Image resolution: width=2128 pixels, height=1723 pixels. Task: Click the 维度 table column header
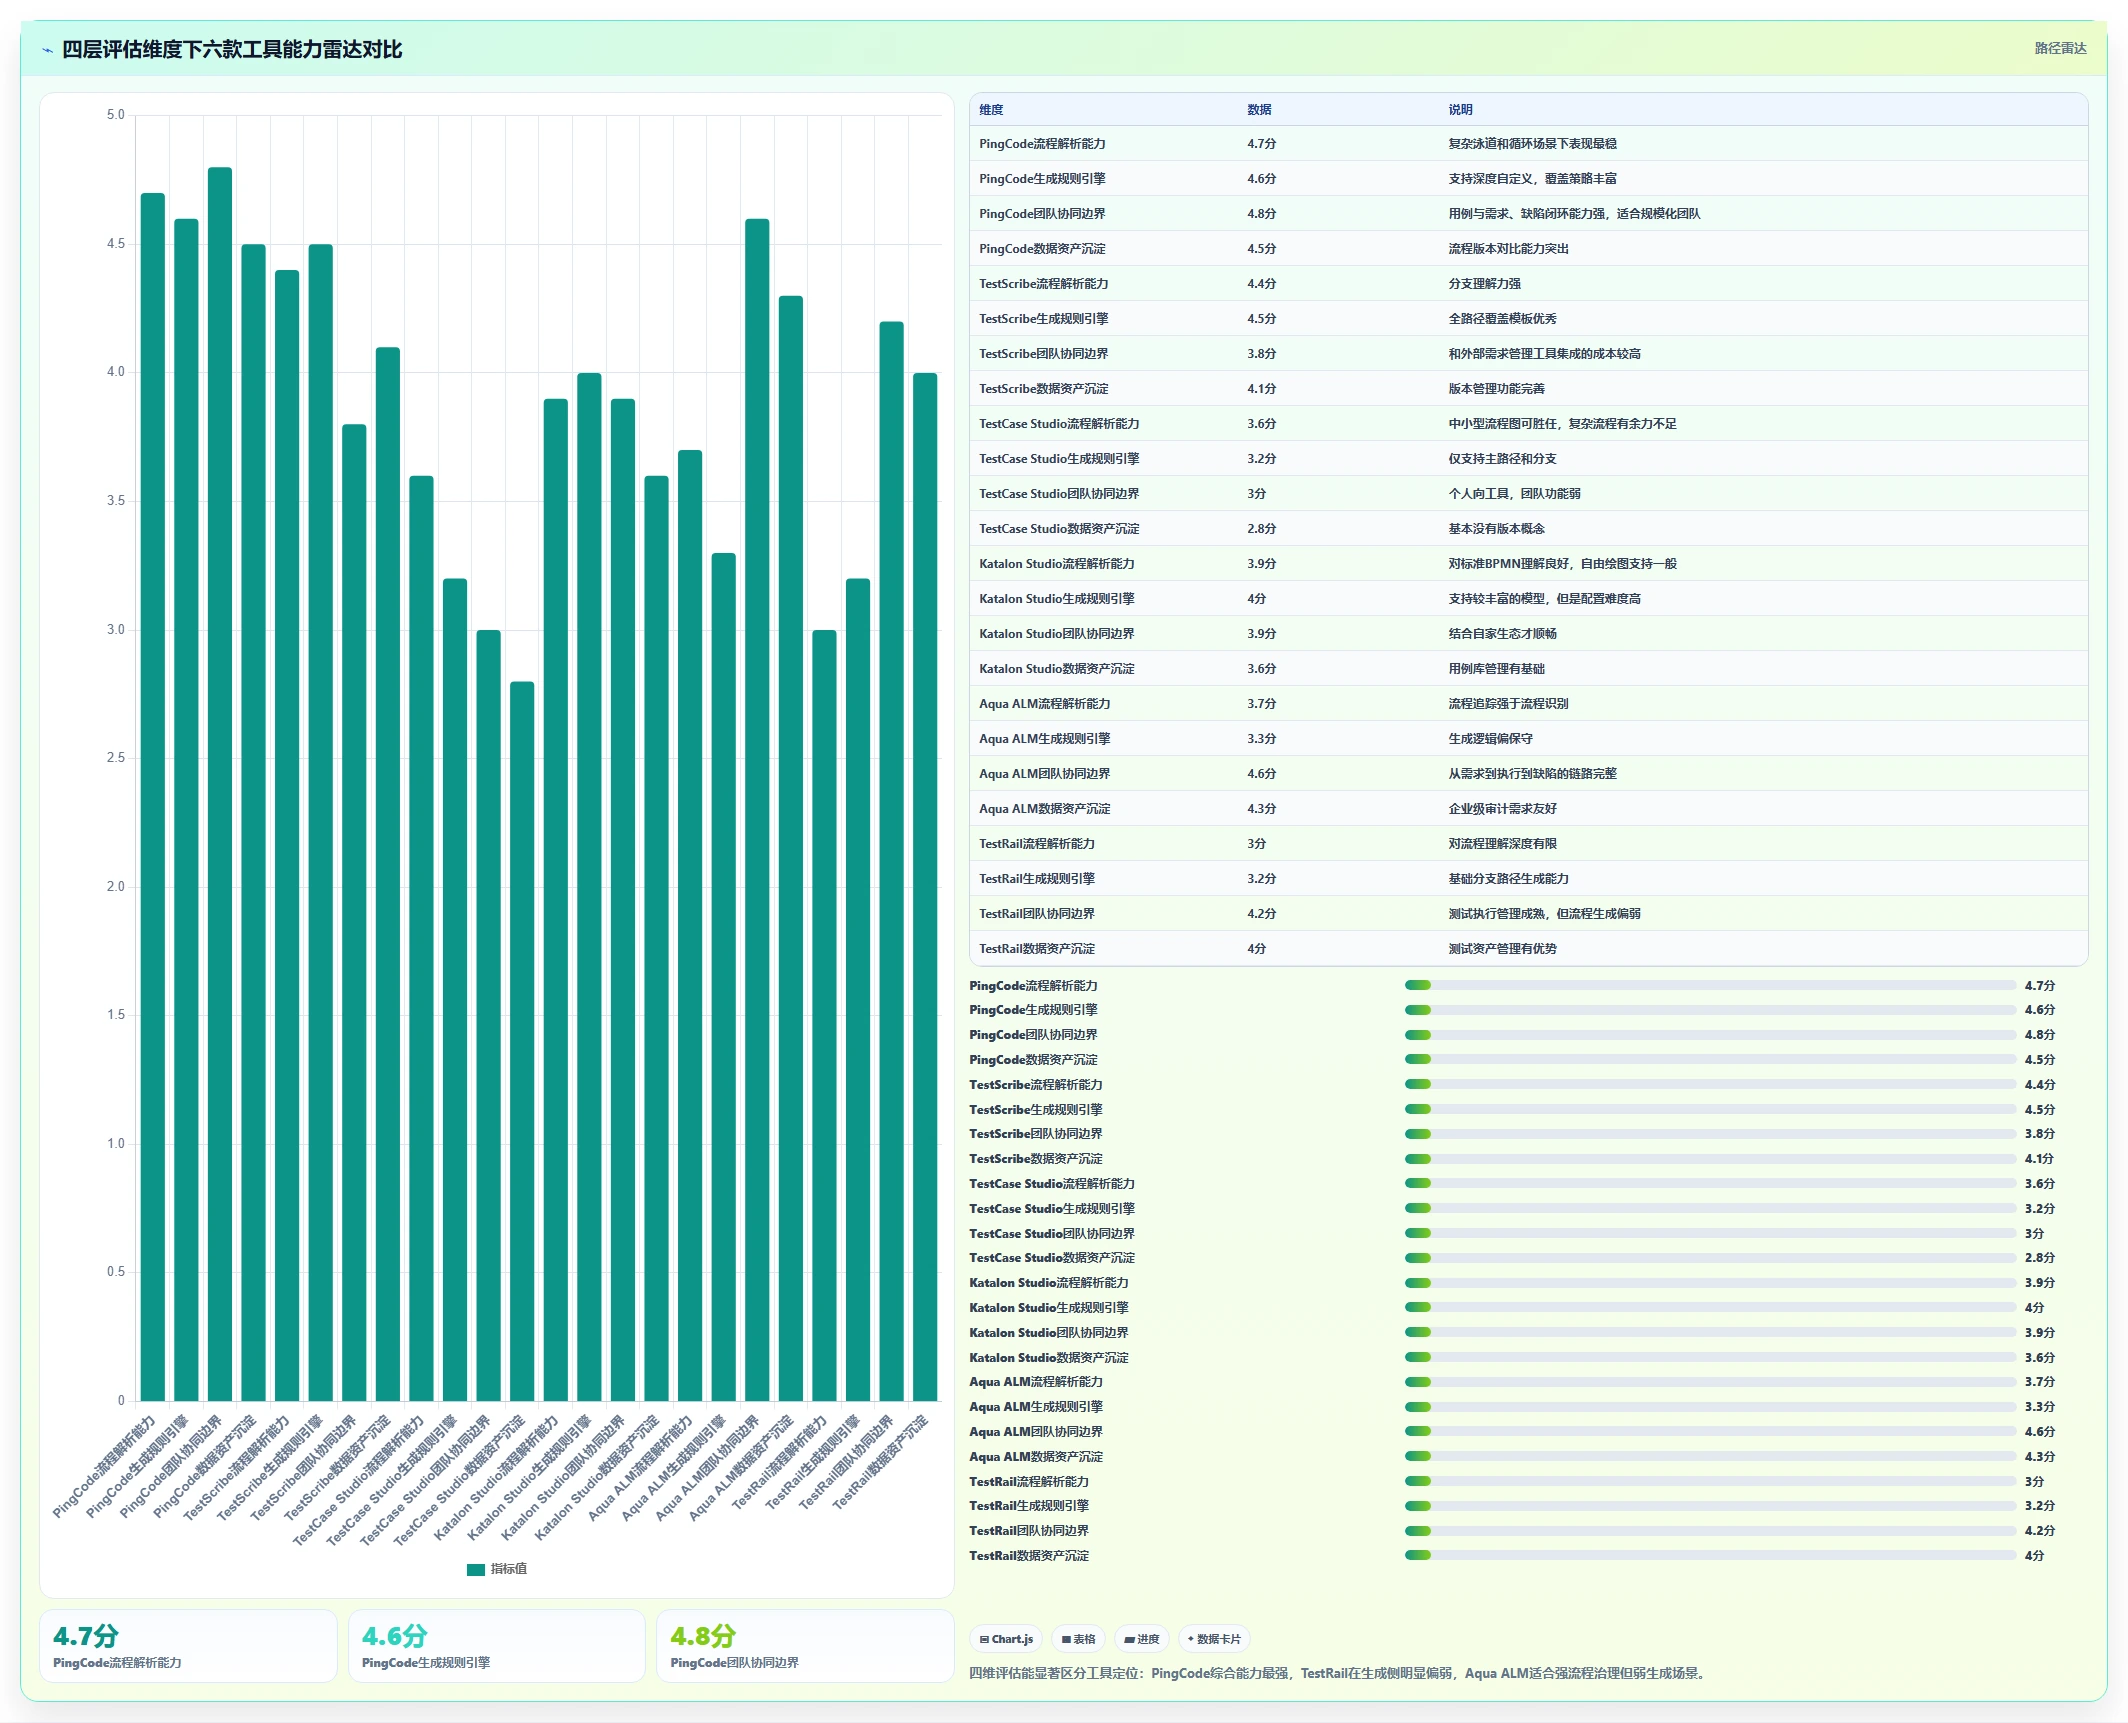click(991, 110)
